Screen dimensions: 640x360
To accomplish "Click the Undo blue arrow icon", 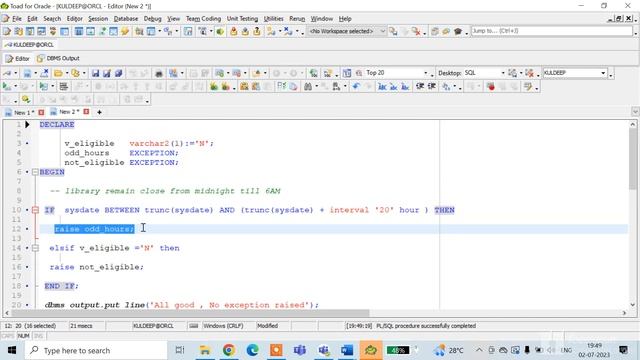I will click(x=356, y=87).
